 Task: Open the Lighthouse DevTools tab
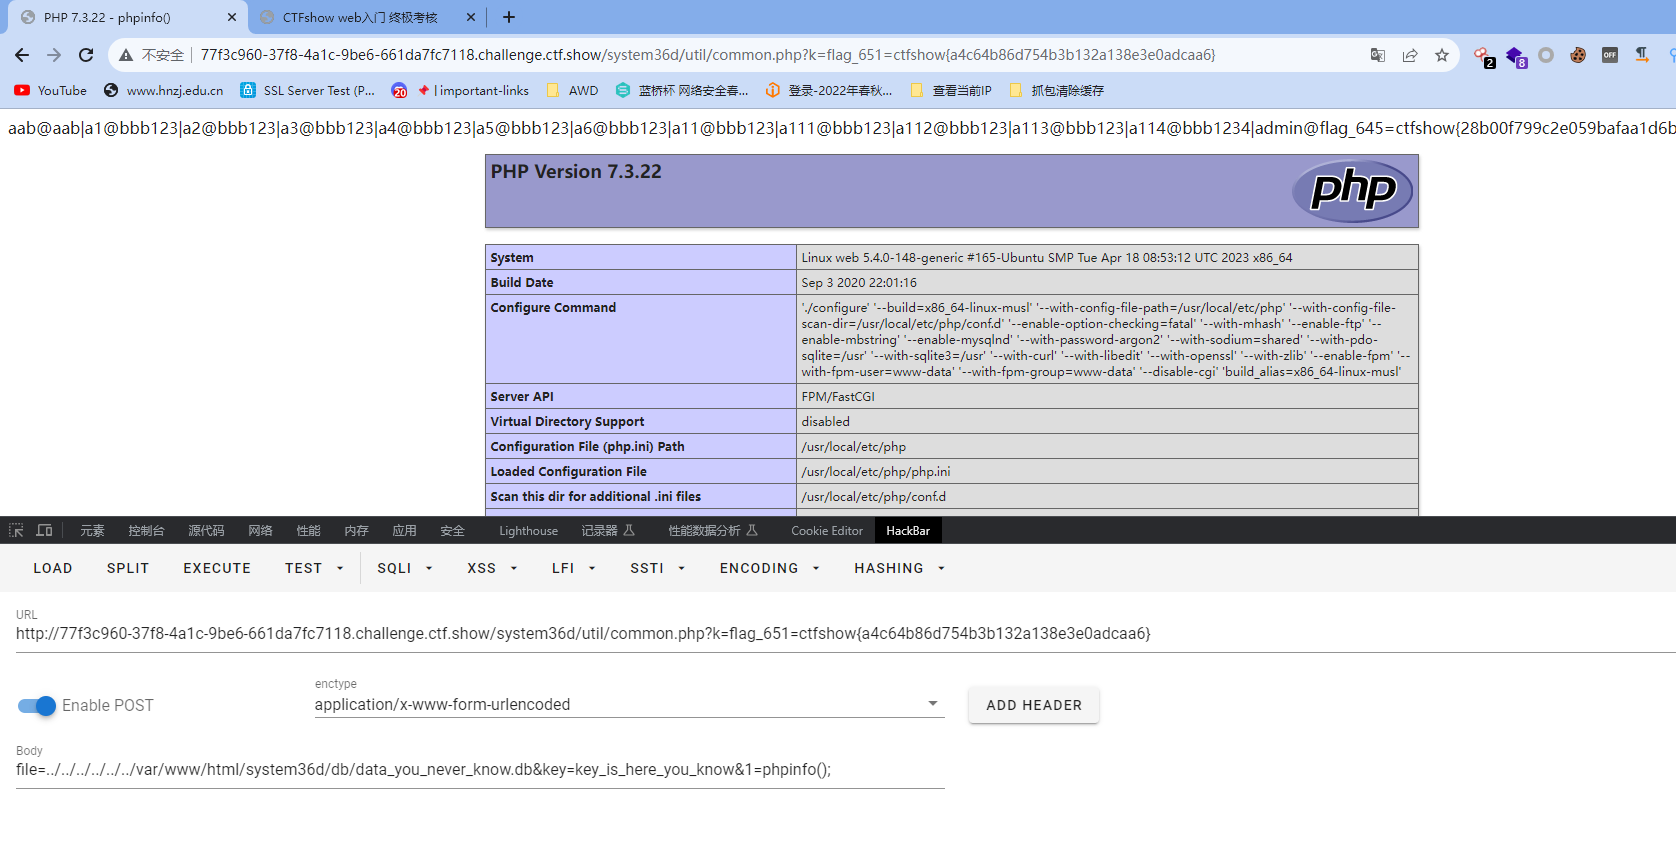point(528,531)
